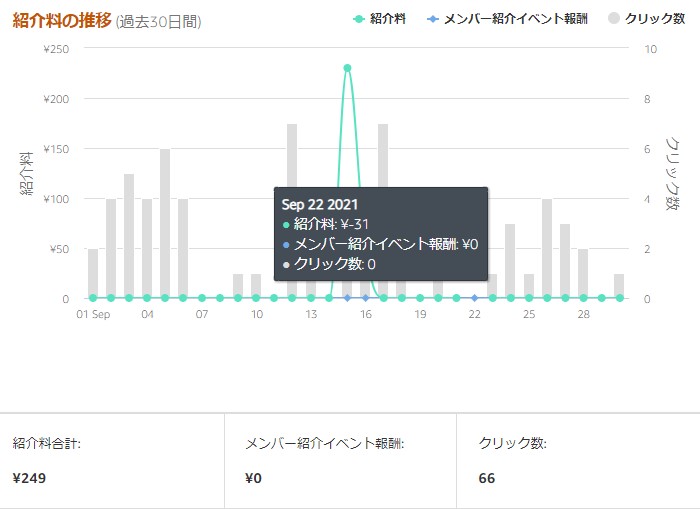Click the 66 click count value
The image size is (700, 509).
pos(487,478)
